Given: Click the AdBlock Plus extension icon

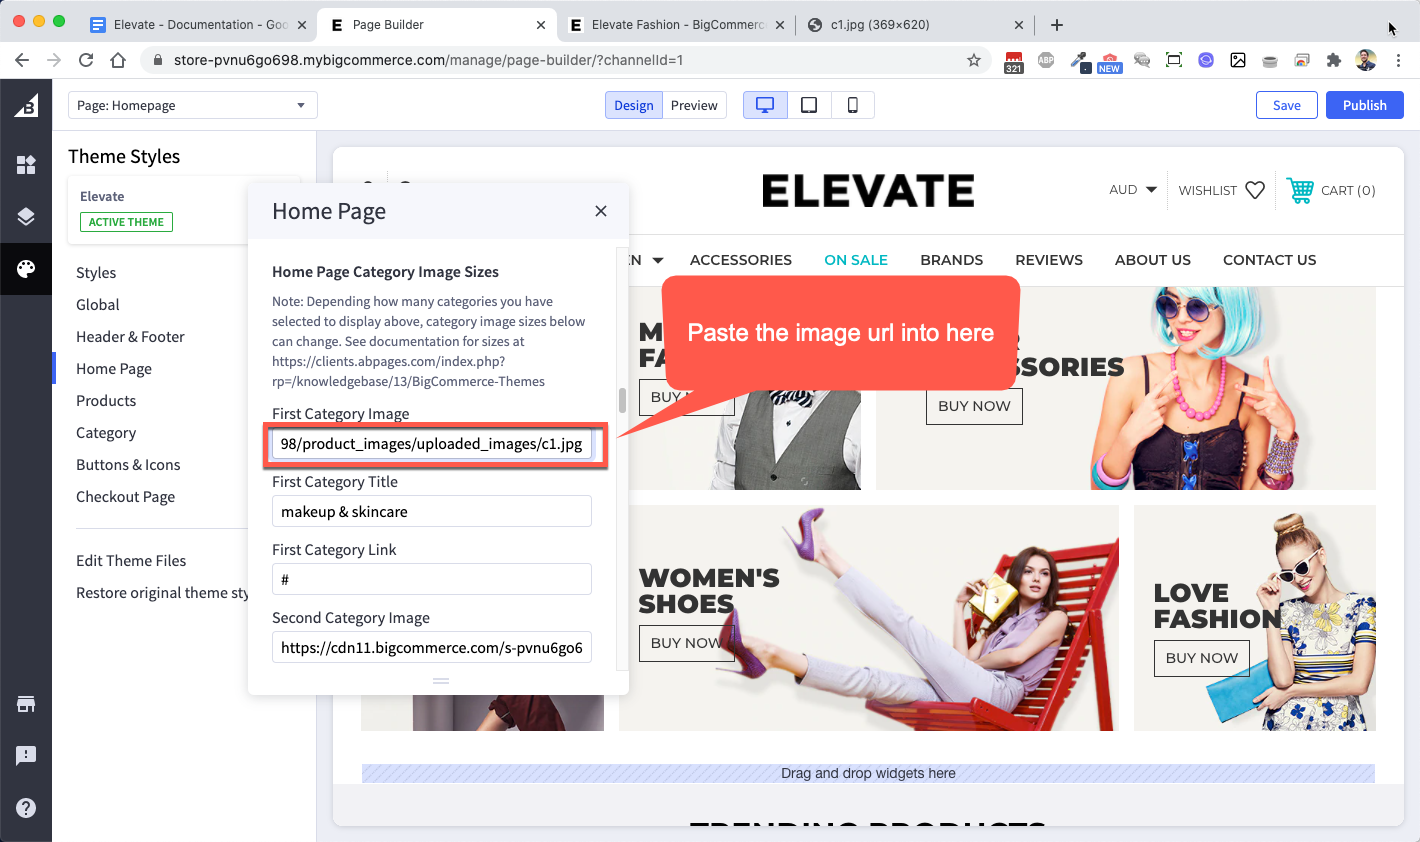Looking at the screenshot, I should 1046,60.
